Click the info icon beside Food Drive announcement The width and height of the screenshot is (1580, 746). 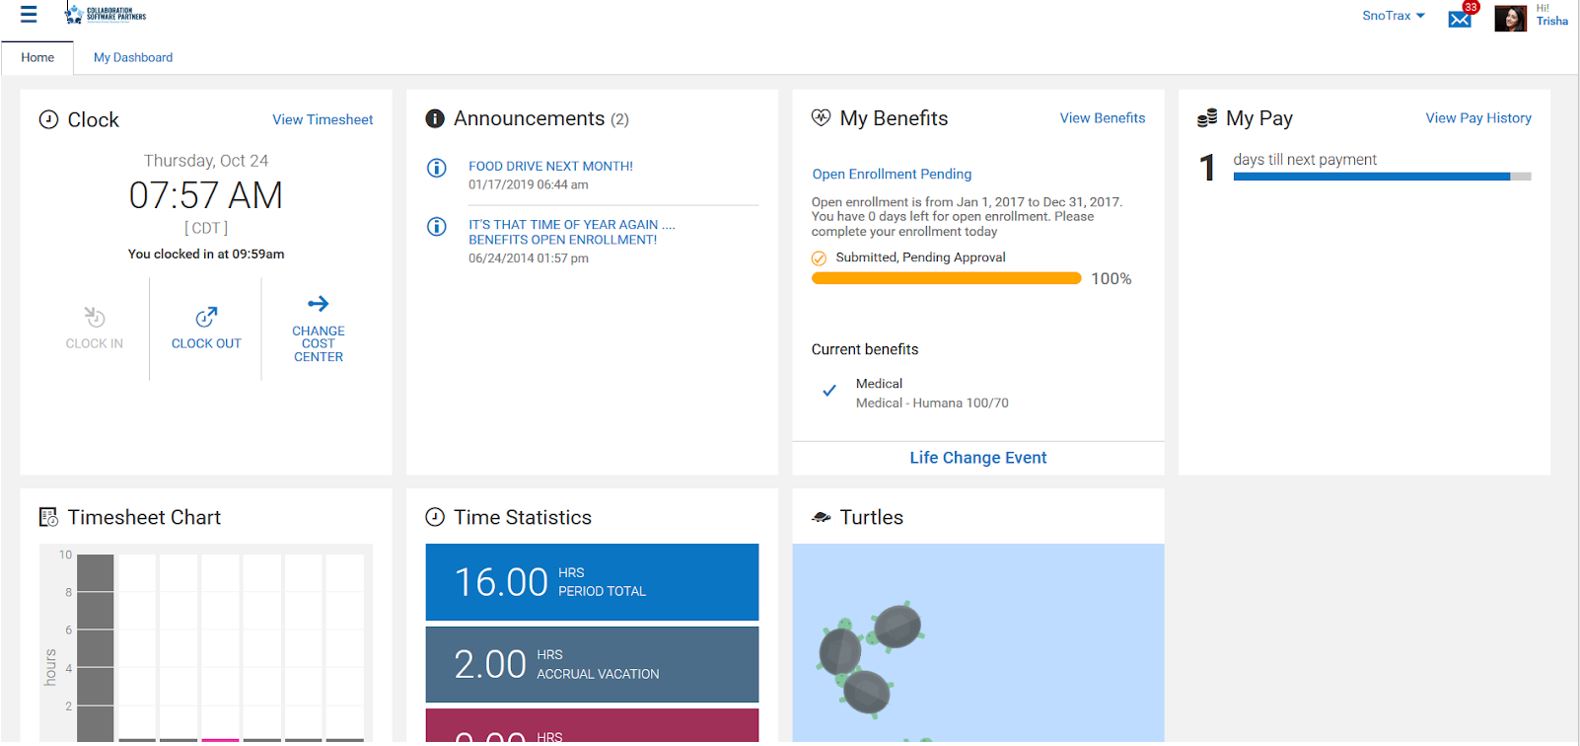(x=437, y=168)
